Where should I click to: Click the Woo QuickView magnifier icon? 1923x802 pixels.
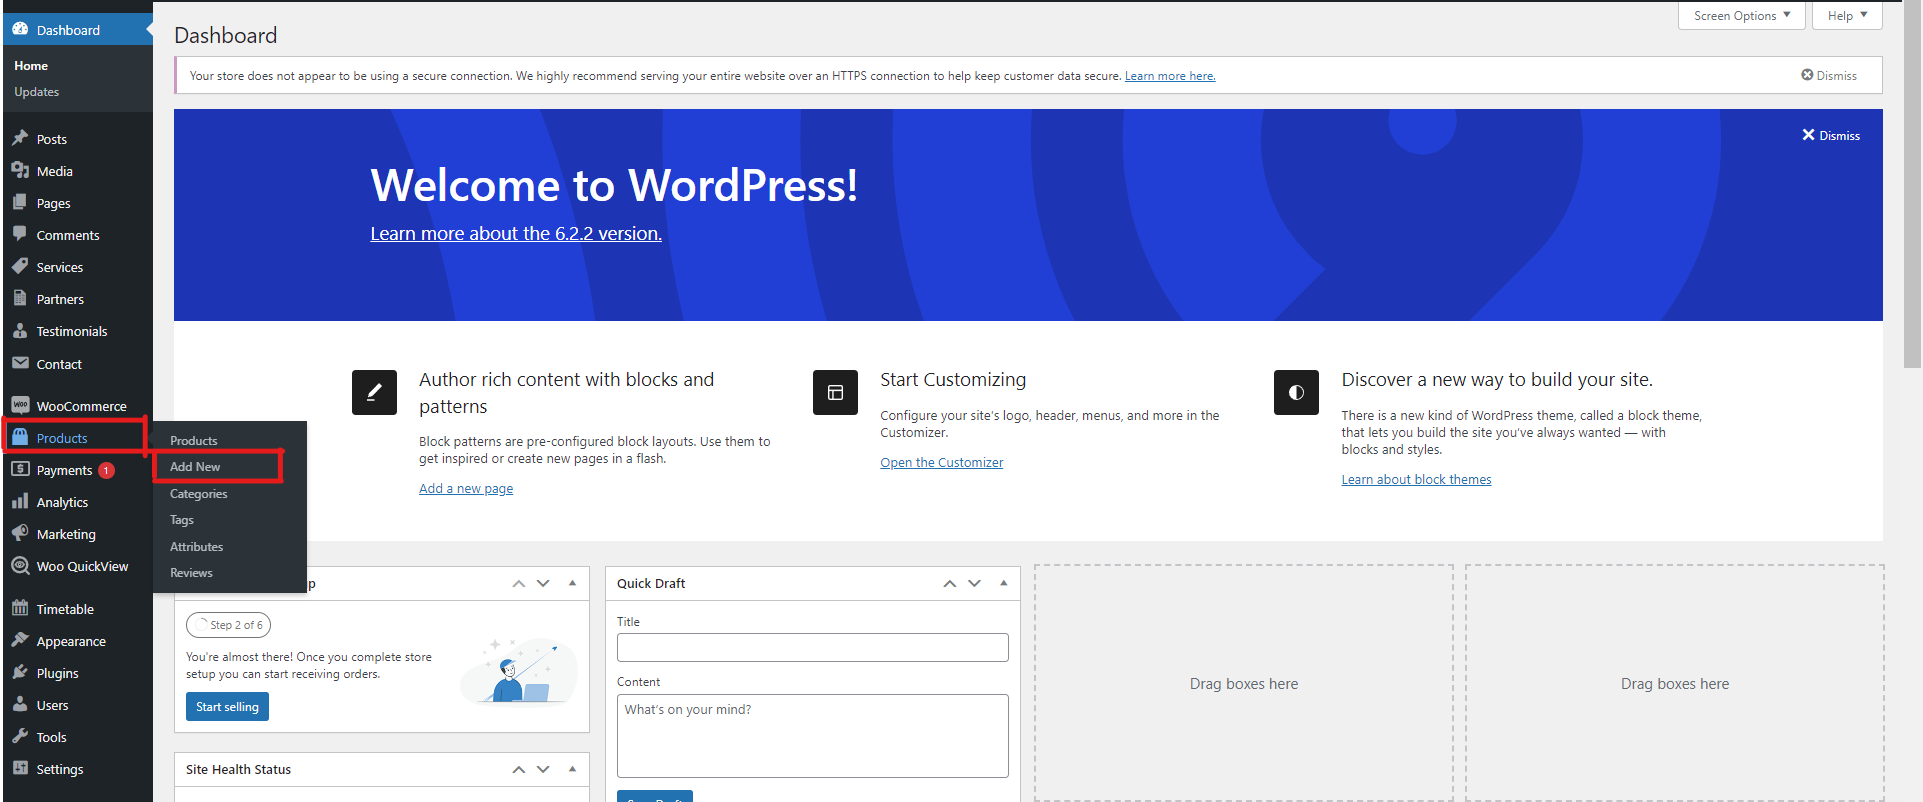pyautogui.click(x=20, y=565)
